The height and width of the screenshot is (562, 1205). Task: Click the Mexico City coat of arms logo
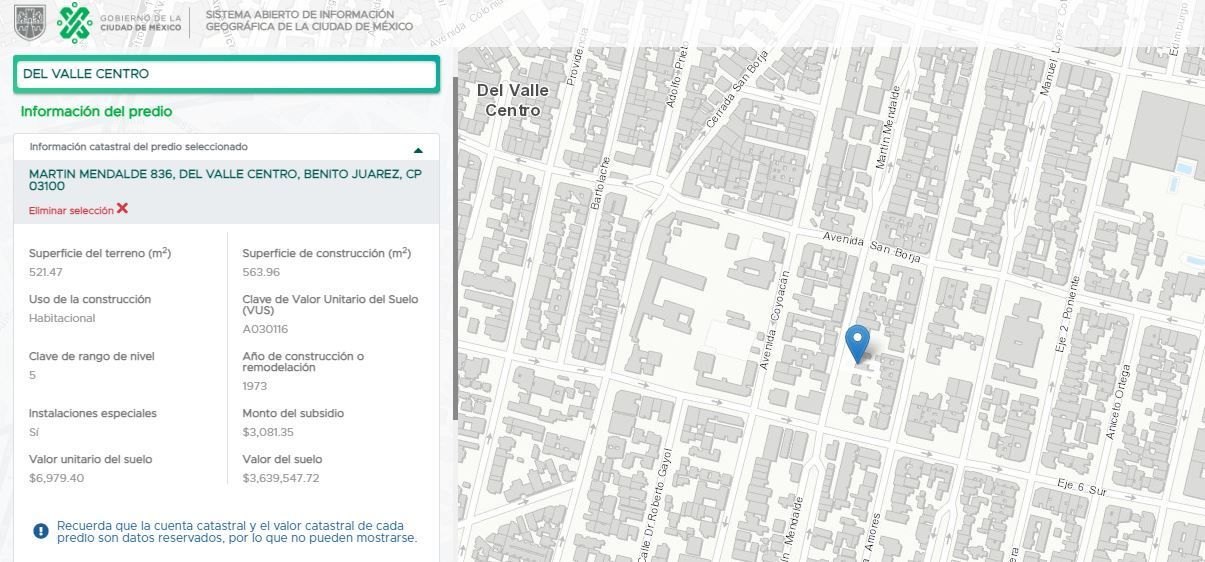pyautogui.click(x=30, y=21)
